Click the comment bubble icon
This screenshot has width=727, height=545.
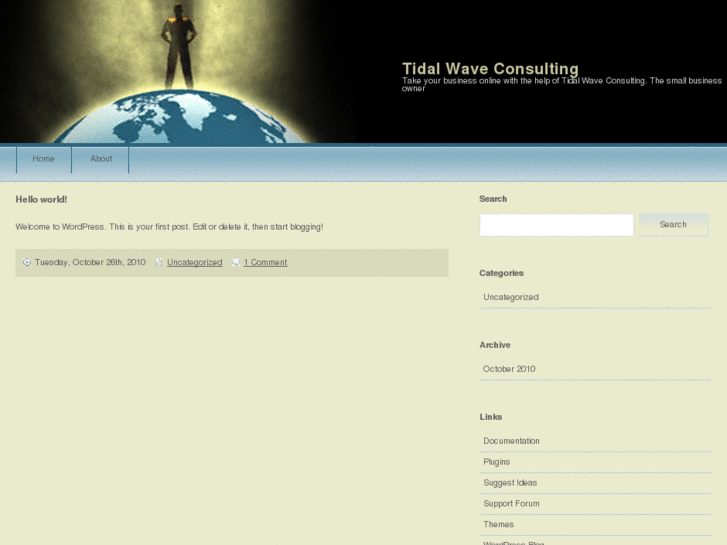tap(236, 262)
